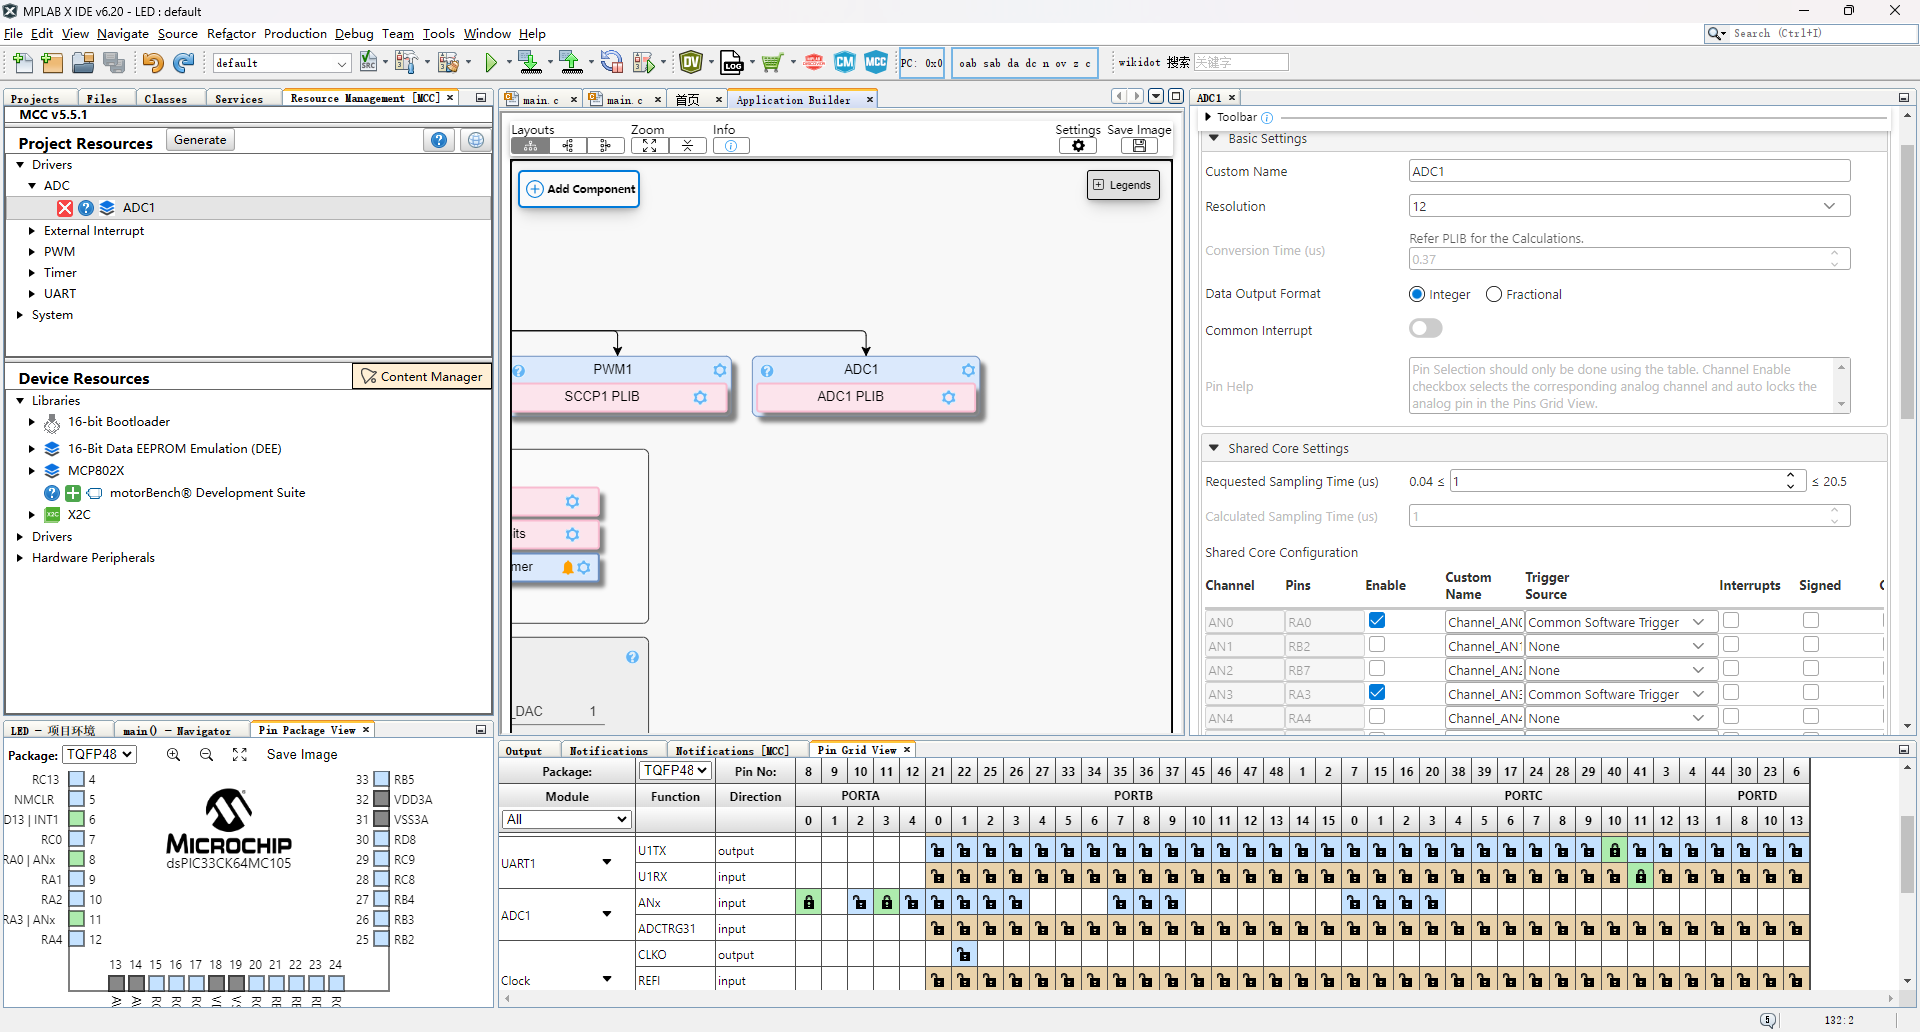Viewport: 1920px width, 1032px height.
Task: Click zoom fit icon under Zoom label
Action: [650, 146]
